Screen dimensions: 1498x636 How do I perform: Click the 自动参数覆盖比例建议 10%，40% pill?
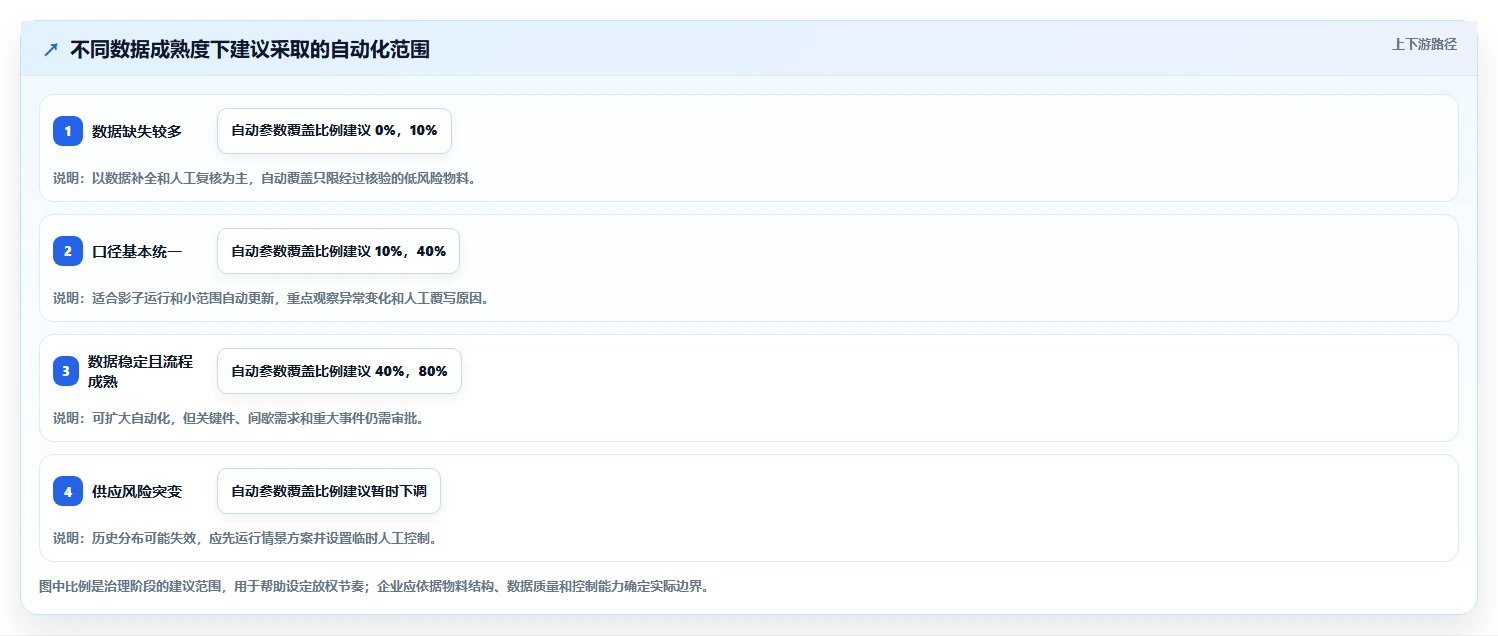click(x=338, y=251)
